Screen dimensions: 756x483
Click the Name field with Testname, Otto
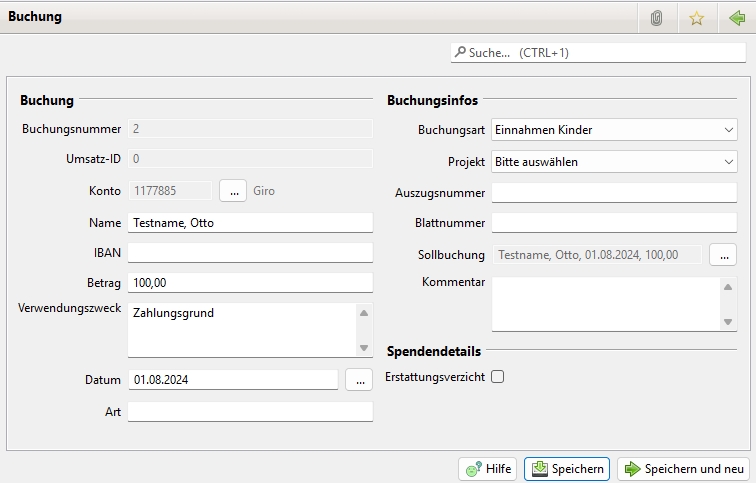tap(249, 223)
